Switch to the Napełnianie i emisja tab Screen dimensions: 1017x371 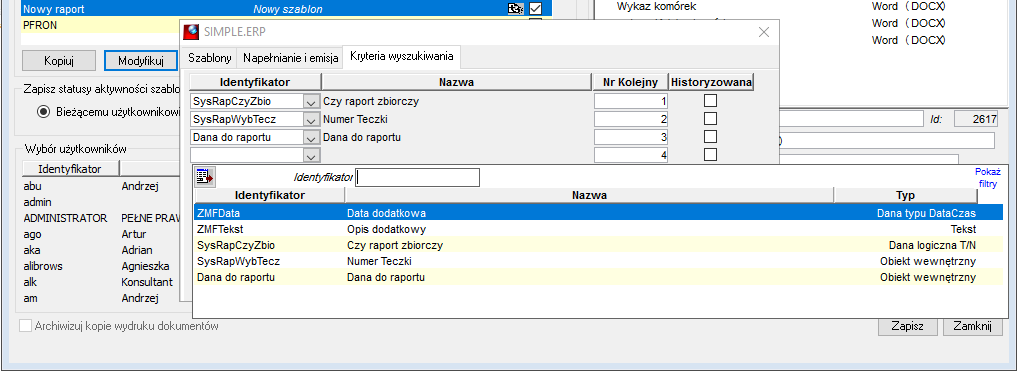pos(291,58)
